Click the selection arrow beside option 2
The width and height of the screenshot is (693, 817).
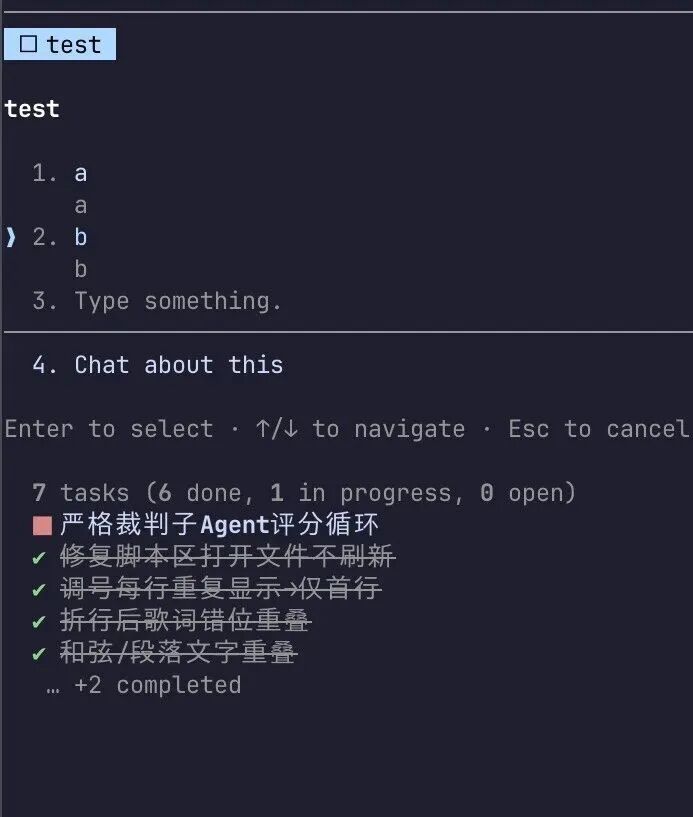point(11,238)
